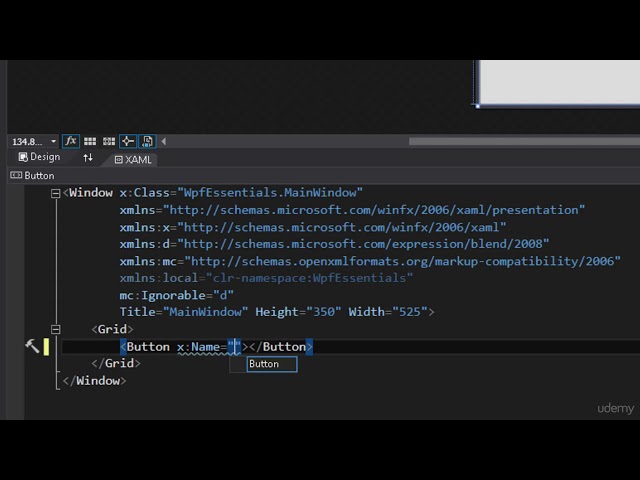Show the snap grid icon
640x480 pixels.
pos(90,141)
